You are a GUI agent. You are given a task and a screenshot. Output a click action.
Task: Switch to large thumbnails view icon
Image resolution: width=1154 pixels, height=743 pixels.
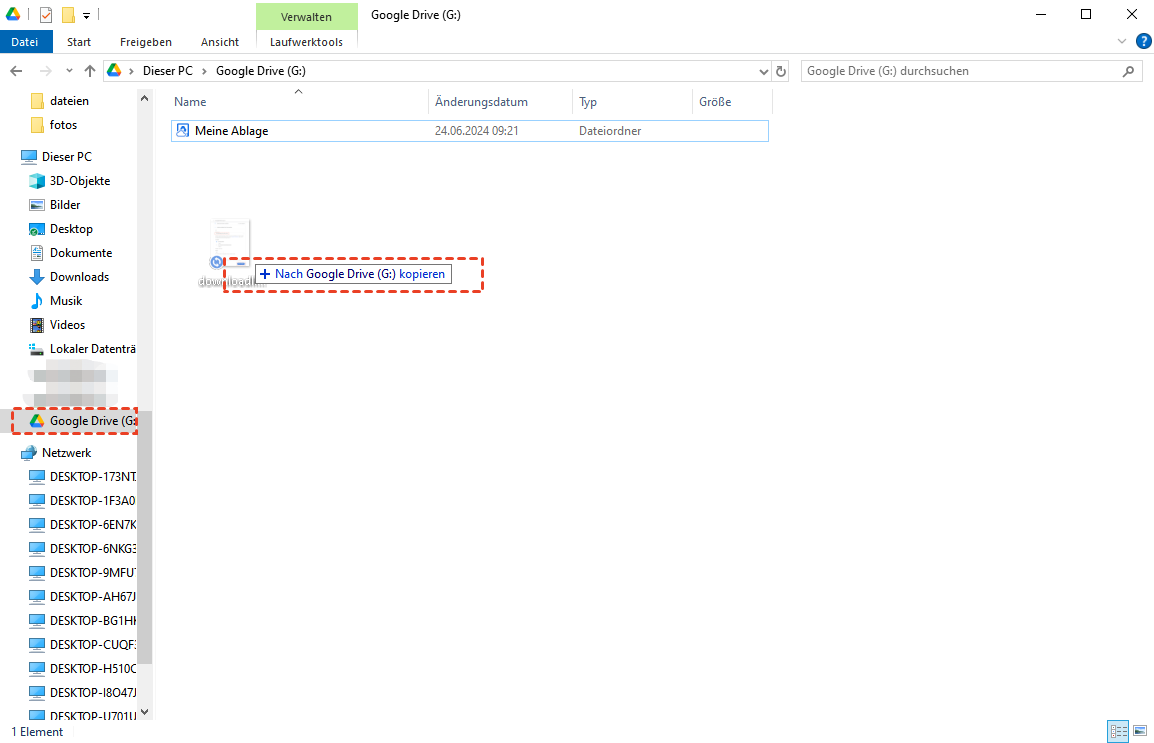click(x=1140, y=731)
